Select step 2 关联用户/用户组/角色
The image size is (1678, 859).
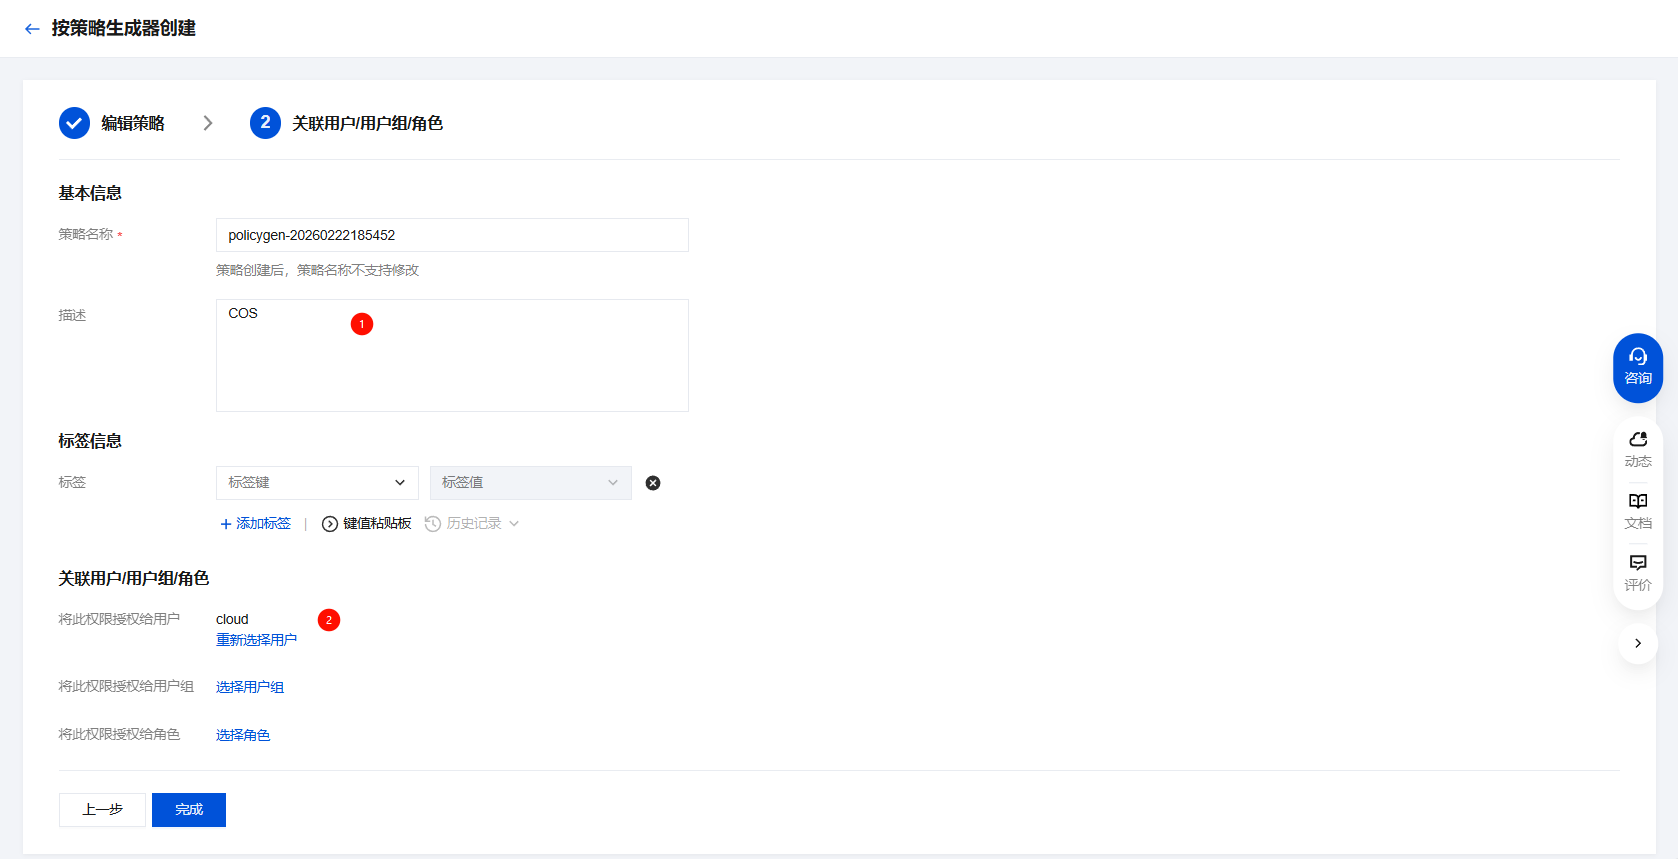265,123
